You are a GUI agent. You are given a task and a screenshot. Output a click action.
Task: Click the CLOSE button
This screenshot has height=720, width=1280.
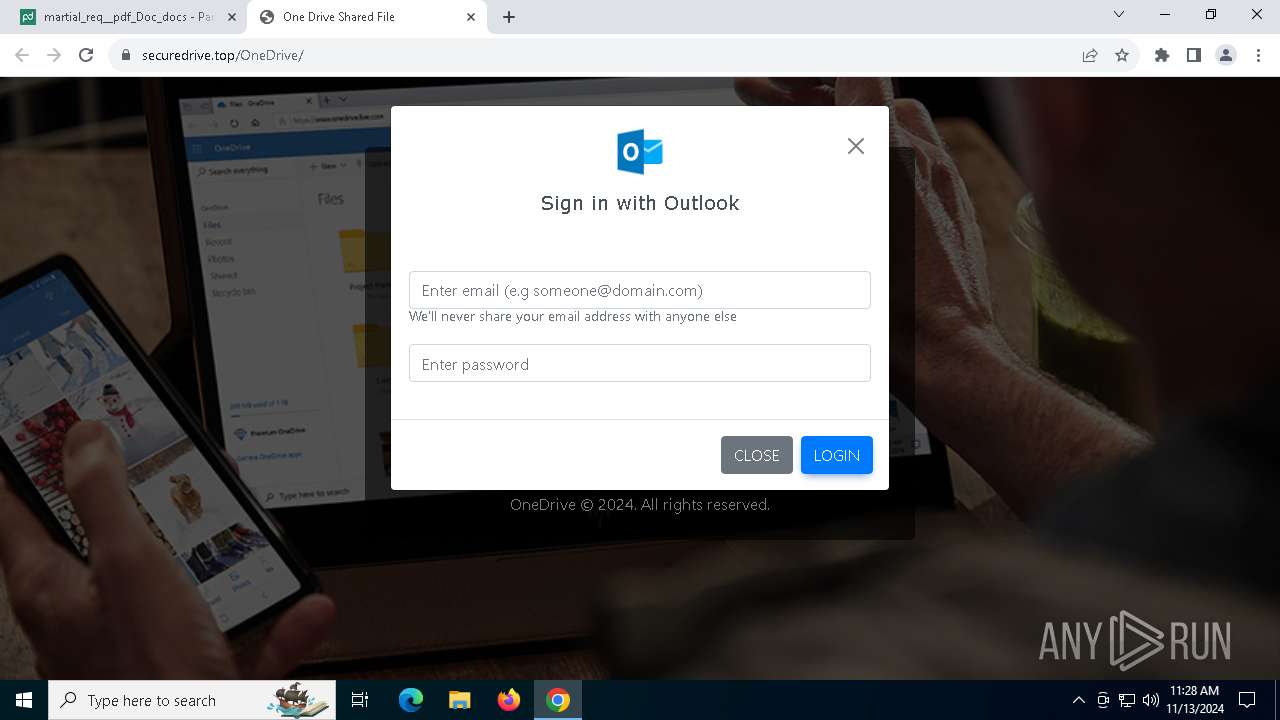757,455
